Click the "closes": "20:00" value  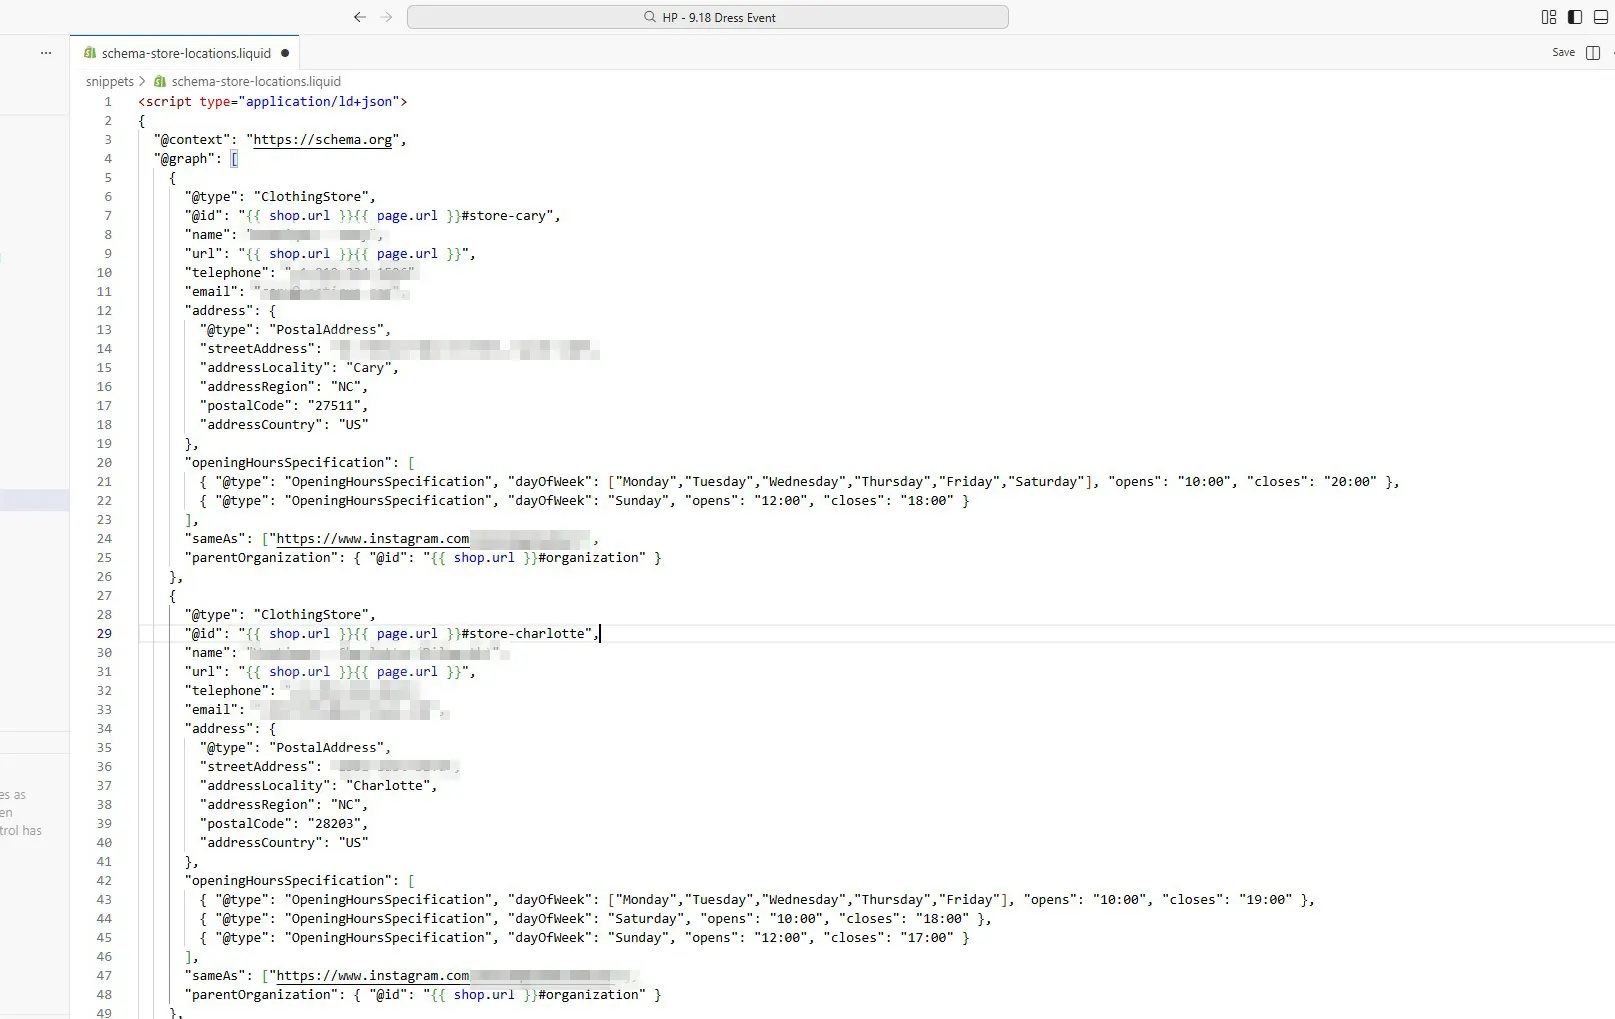click(1349, 482)
